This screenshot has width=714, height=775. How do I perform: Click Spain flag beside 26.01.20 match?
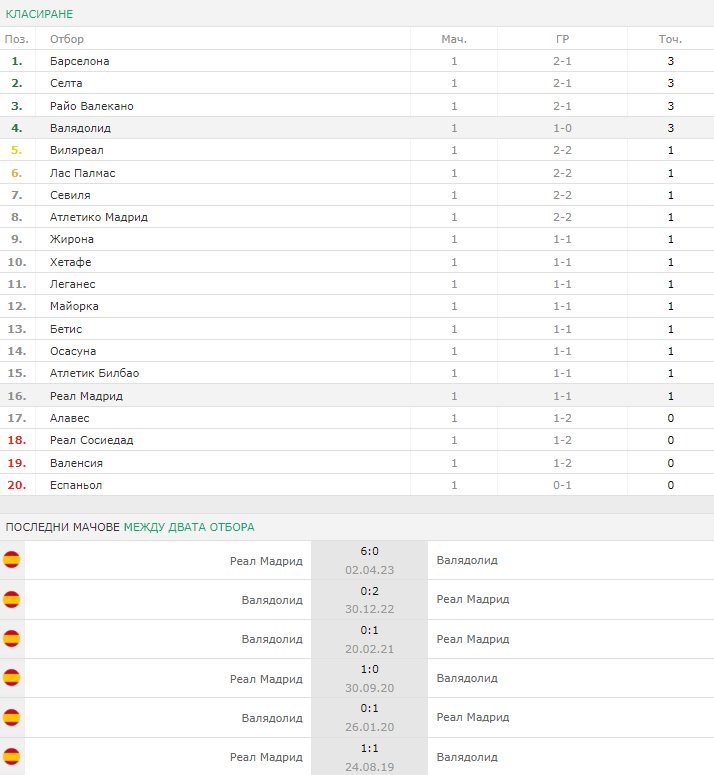(11, 717)
